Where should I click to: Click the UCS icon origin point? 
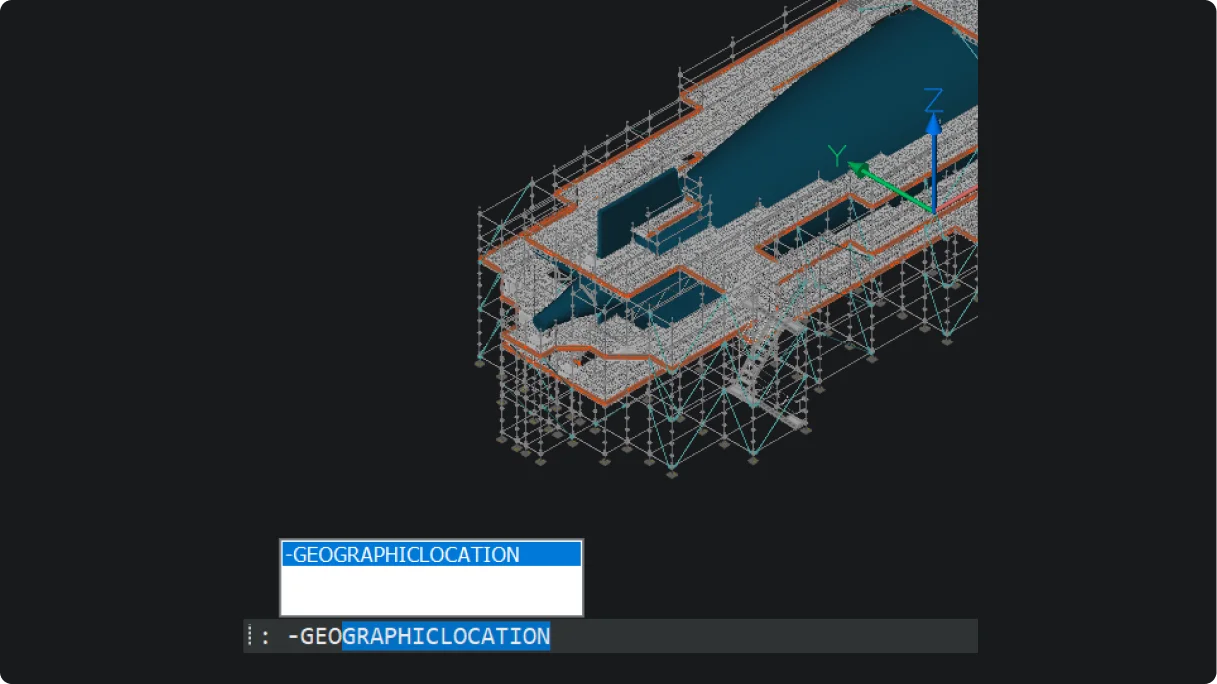pos(933,211)
